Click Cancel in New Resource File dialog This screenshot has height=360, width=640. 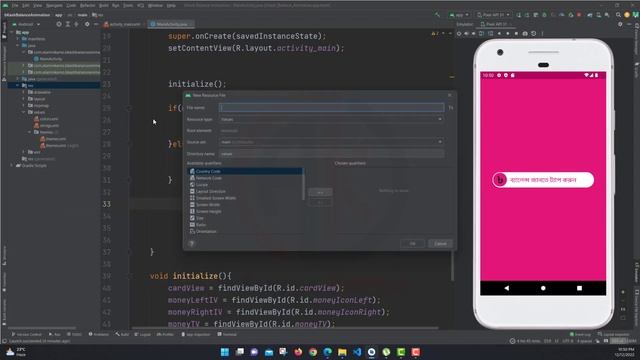(x=440, y=244)
